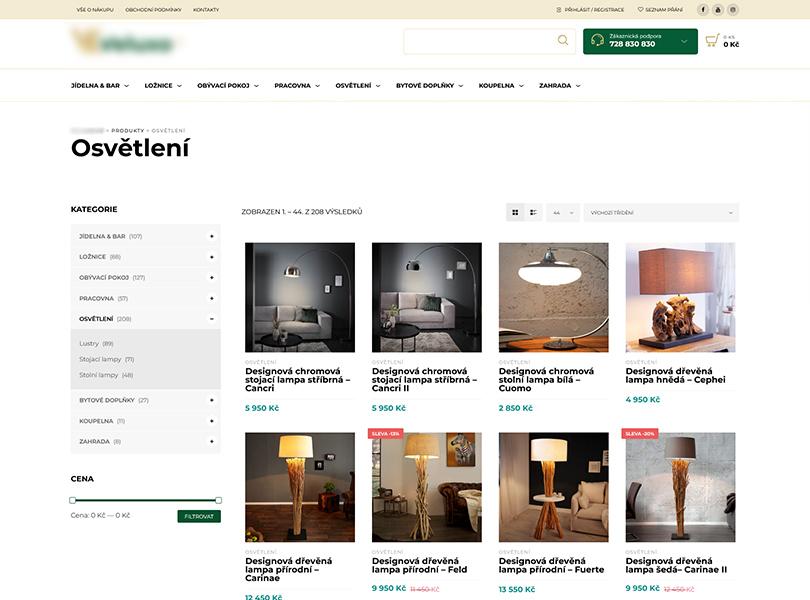Viewport: 810px width, 600px height.
Task: Open Ložnice navigation menu
Action: [163, 86]
